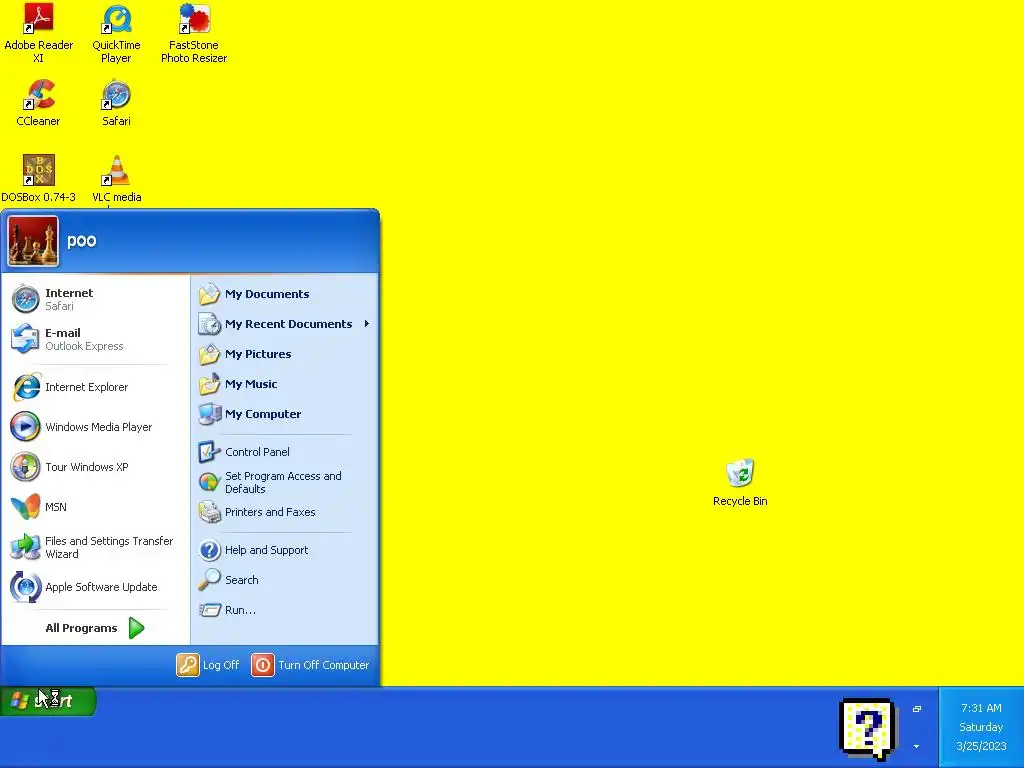Open Printers and Faxes
The width and height of the screenshot is (1024, 768).
tap(285, 513)
